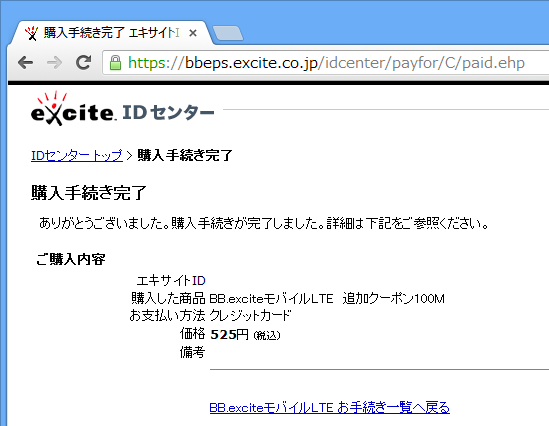Click the エキサイトID label
This screenshot has width=549, height=426.
(x=171, y=280)
